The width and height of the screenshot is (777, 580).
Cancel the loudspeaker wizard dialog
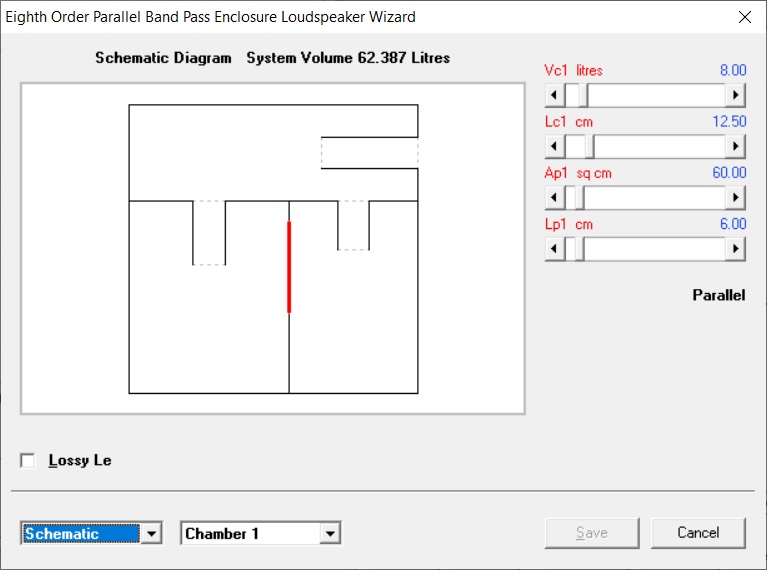(698, 533)
